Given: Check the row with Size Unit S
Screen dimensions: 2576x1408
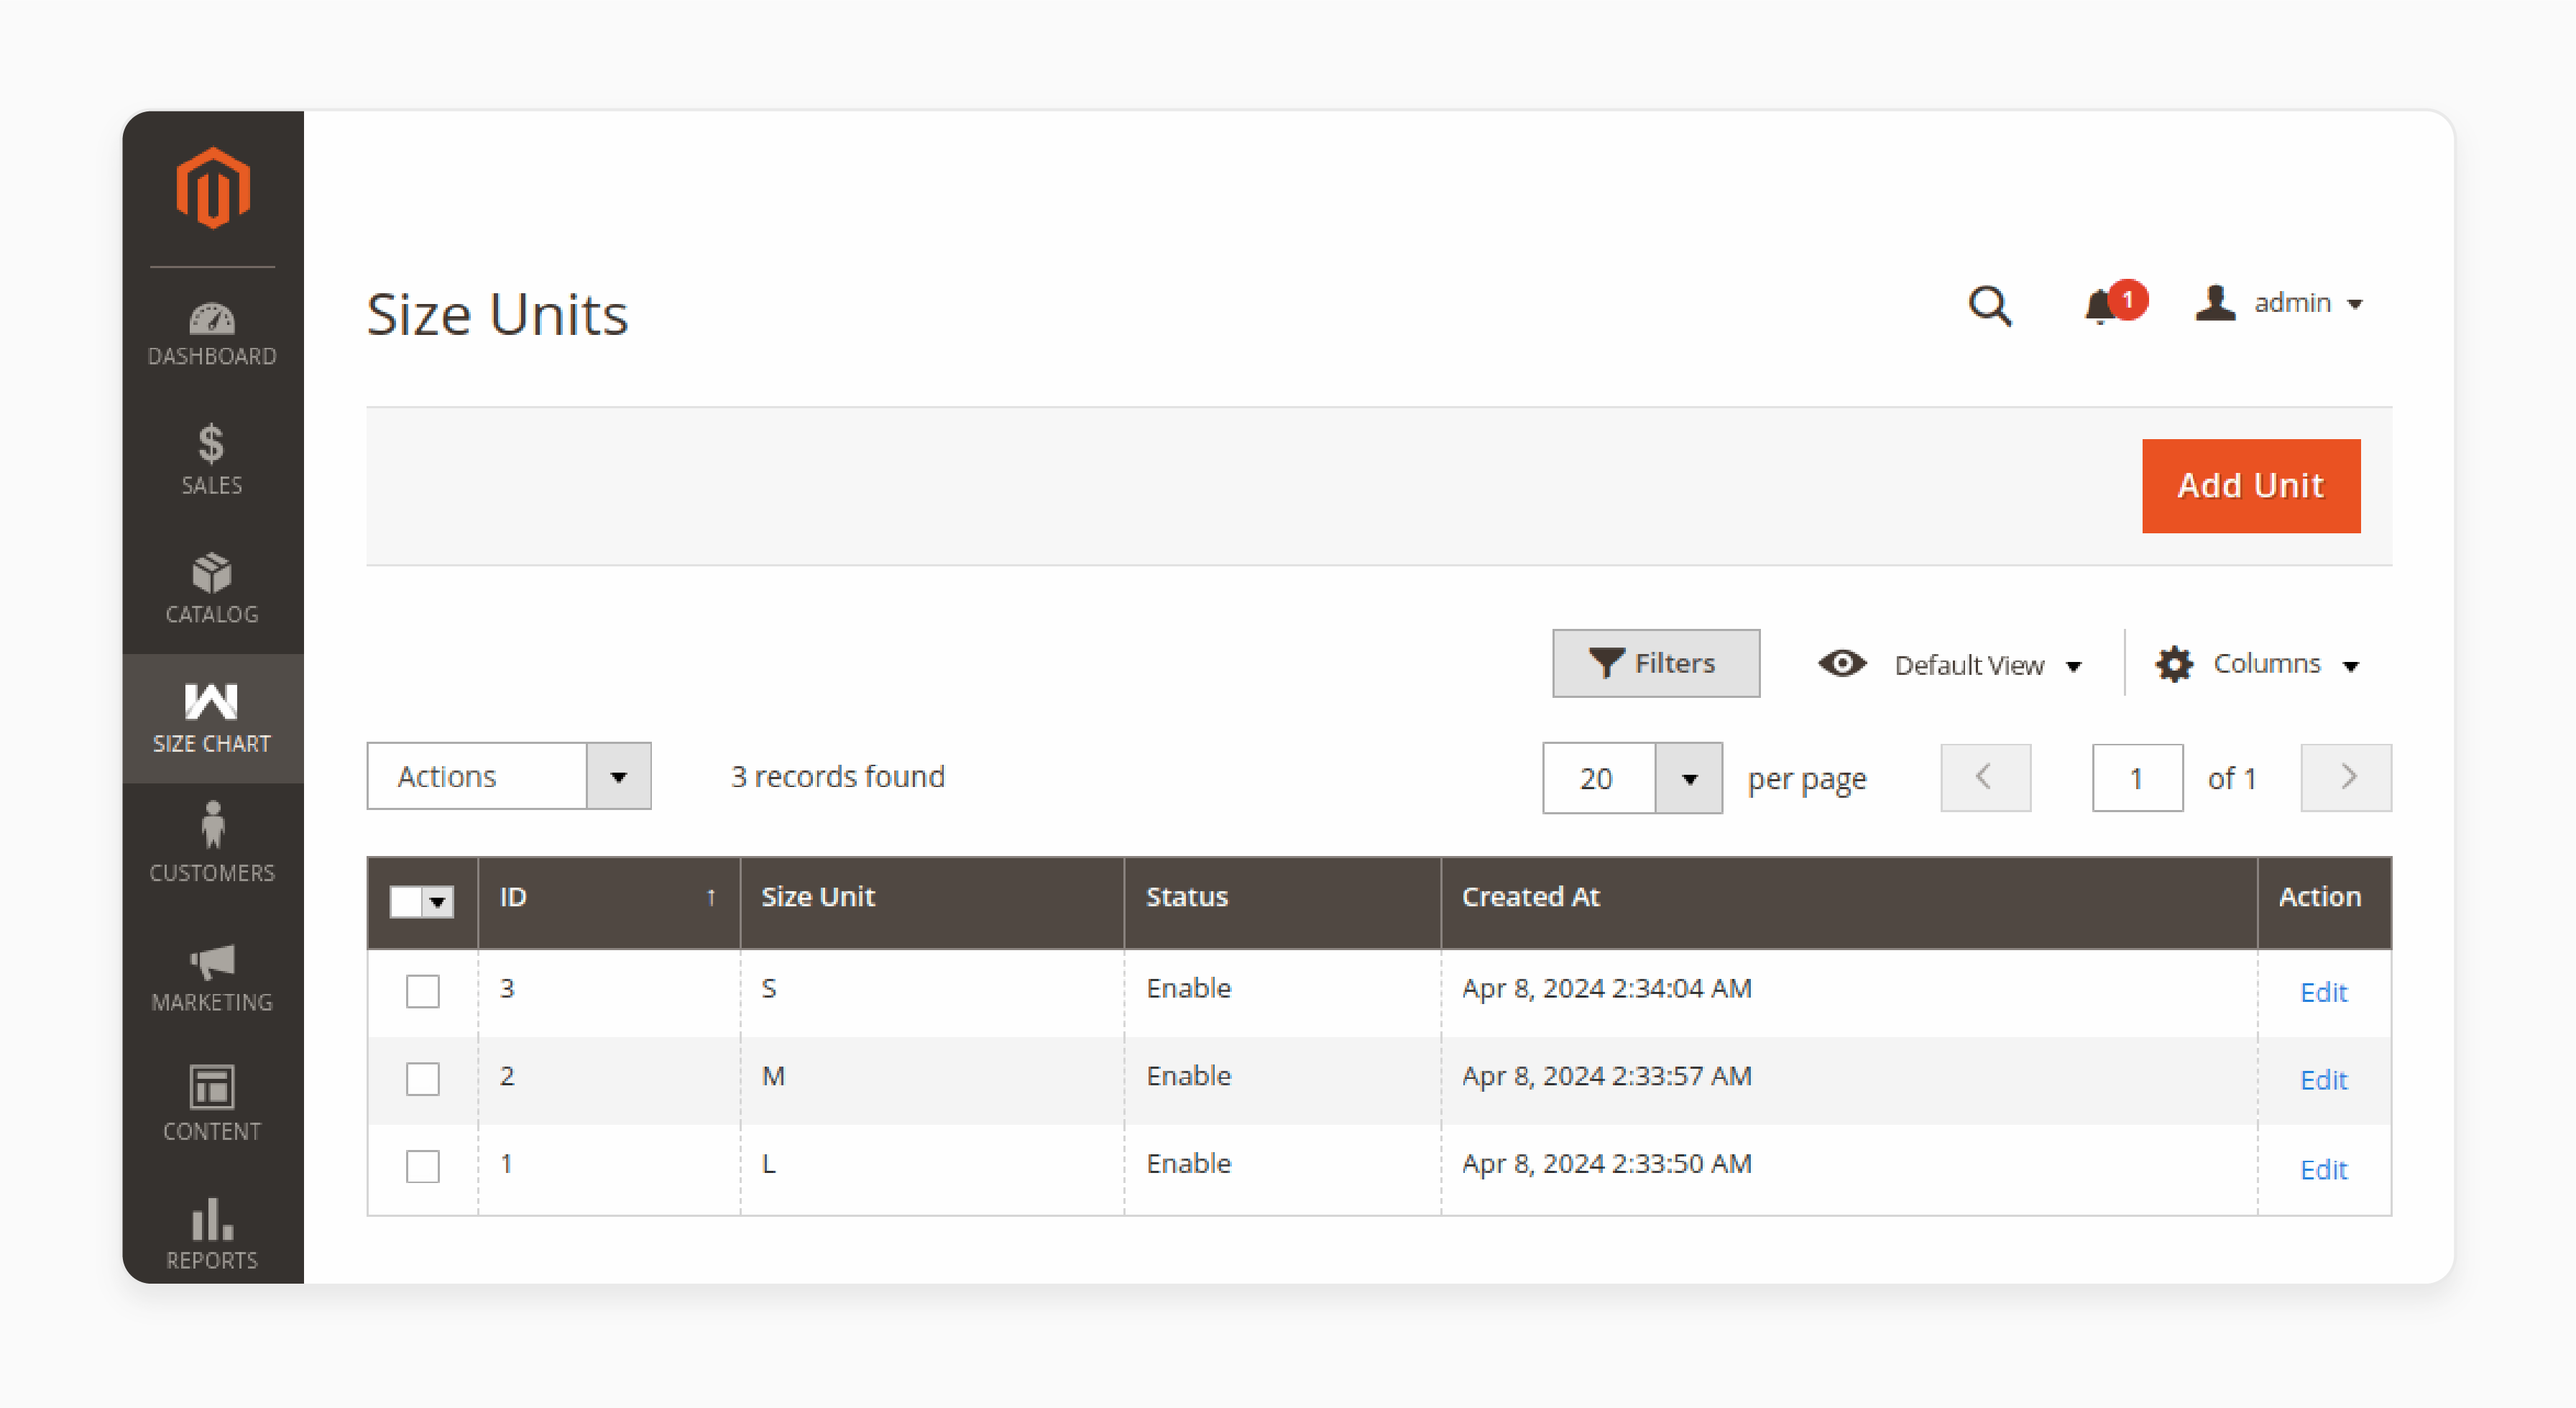Looking at the screenshot, I should coord(423,991).
